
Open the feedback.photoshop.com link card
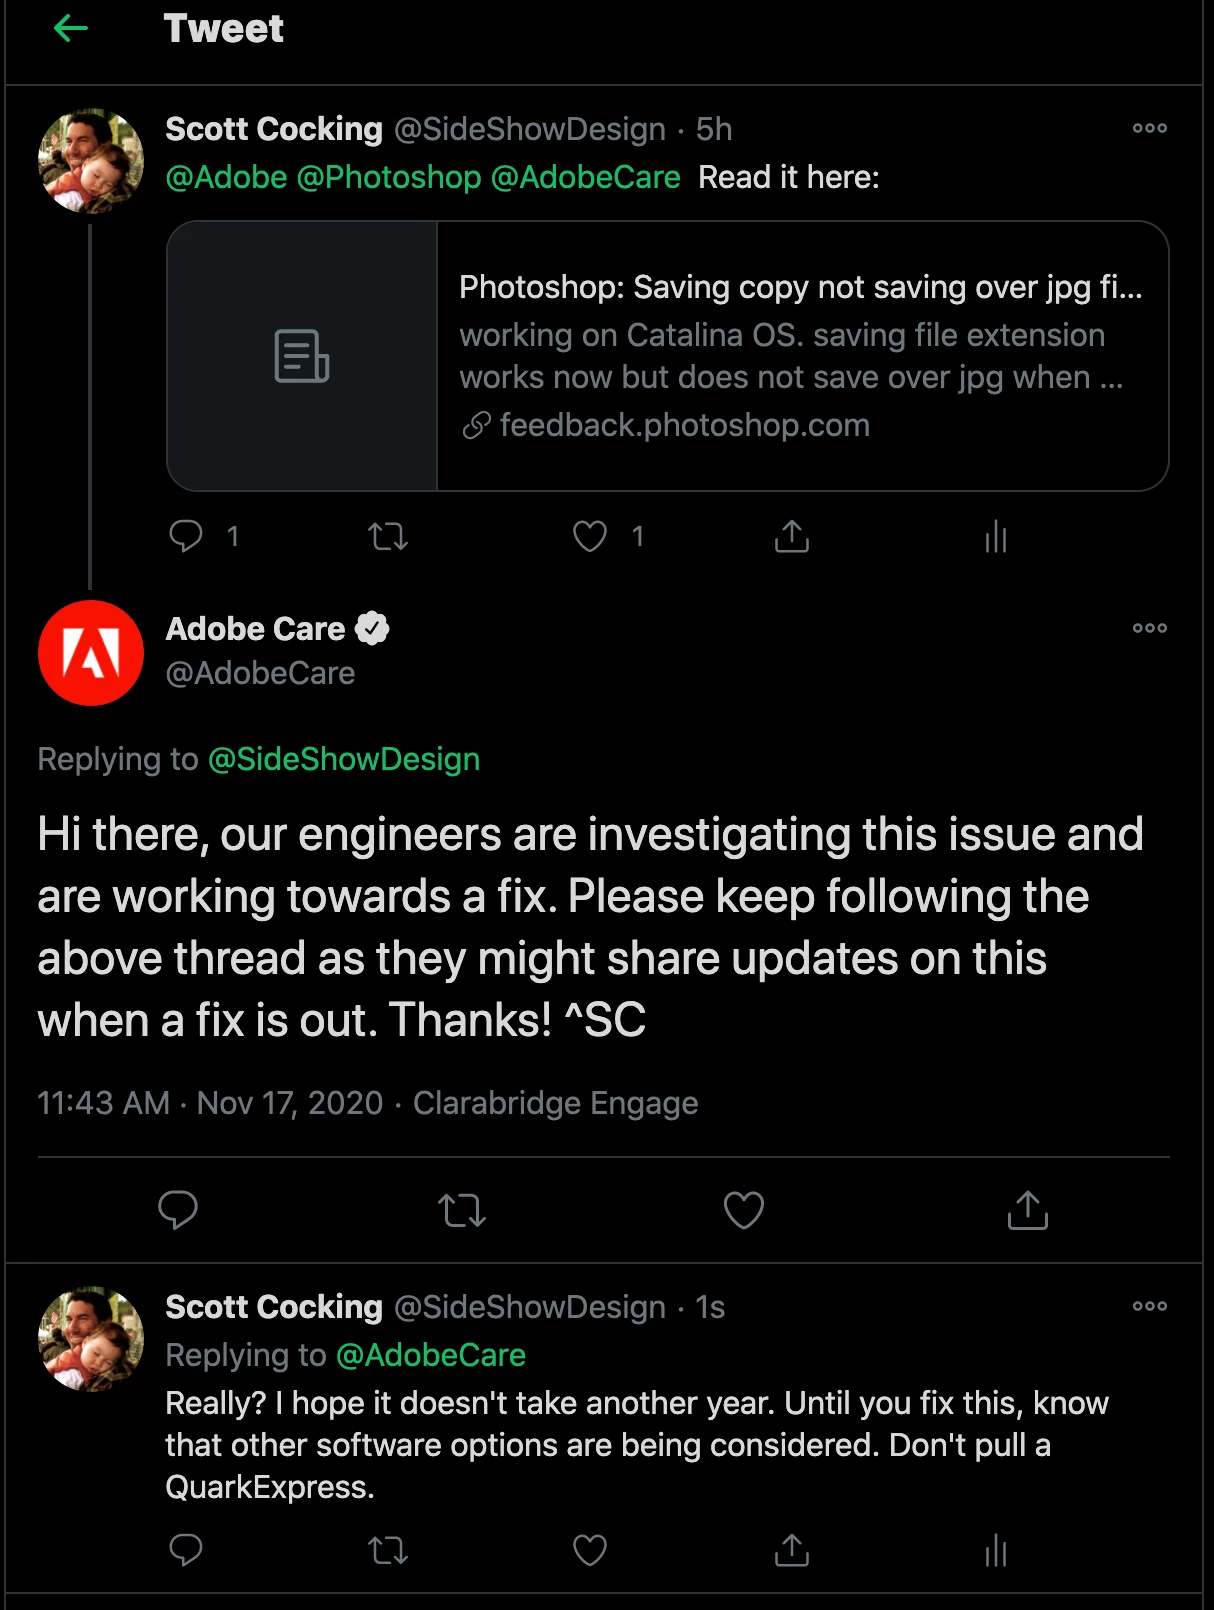point(668,356)
